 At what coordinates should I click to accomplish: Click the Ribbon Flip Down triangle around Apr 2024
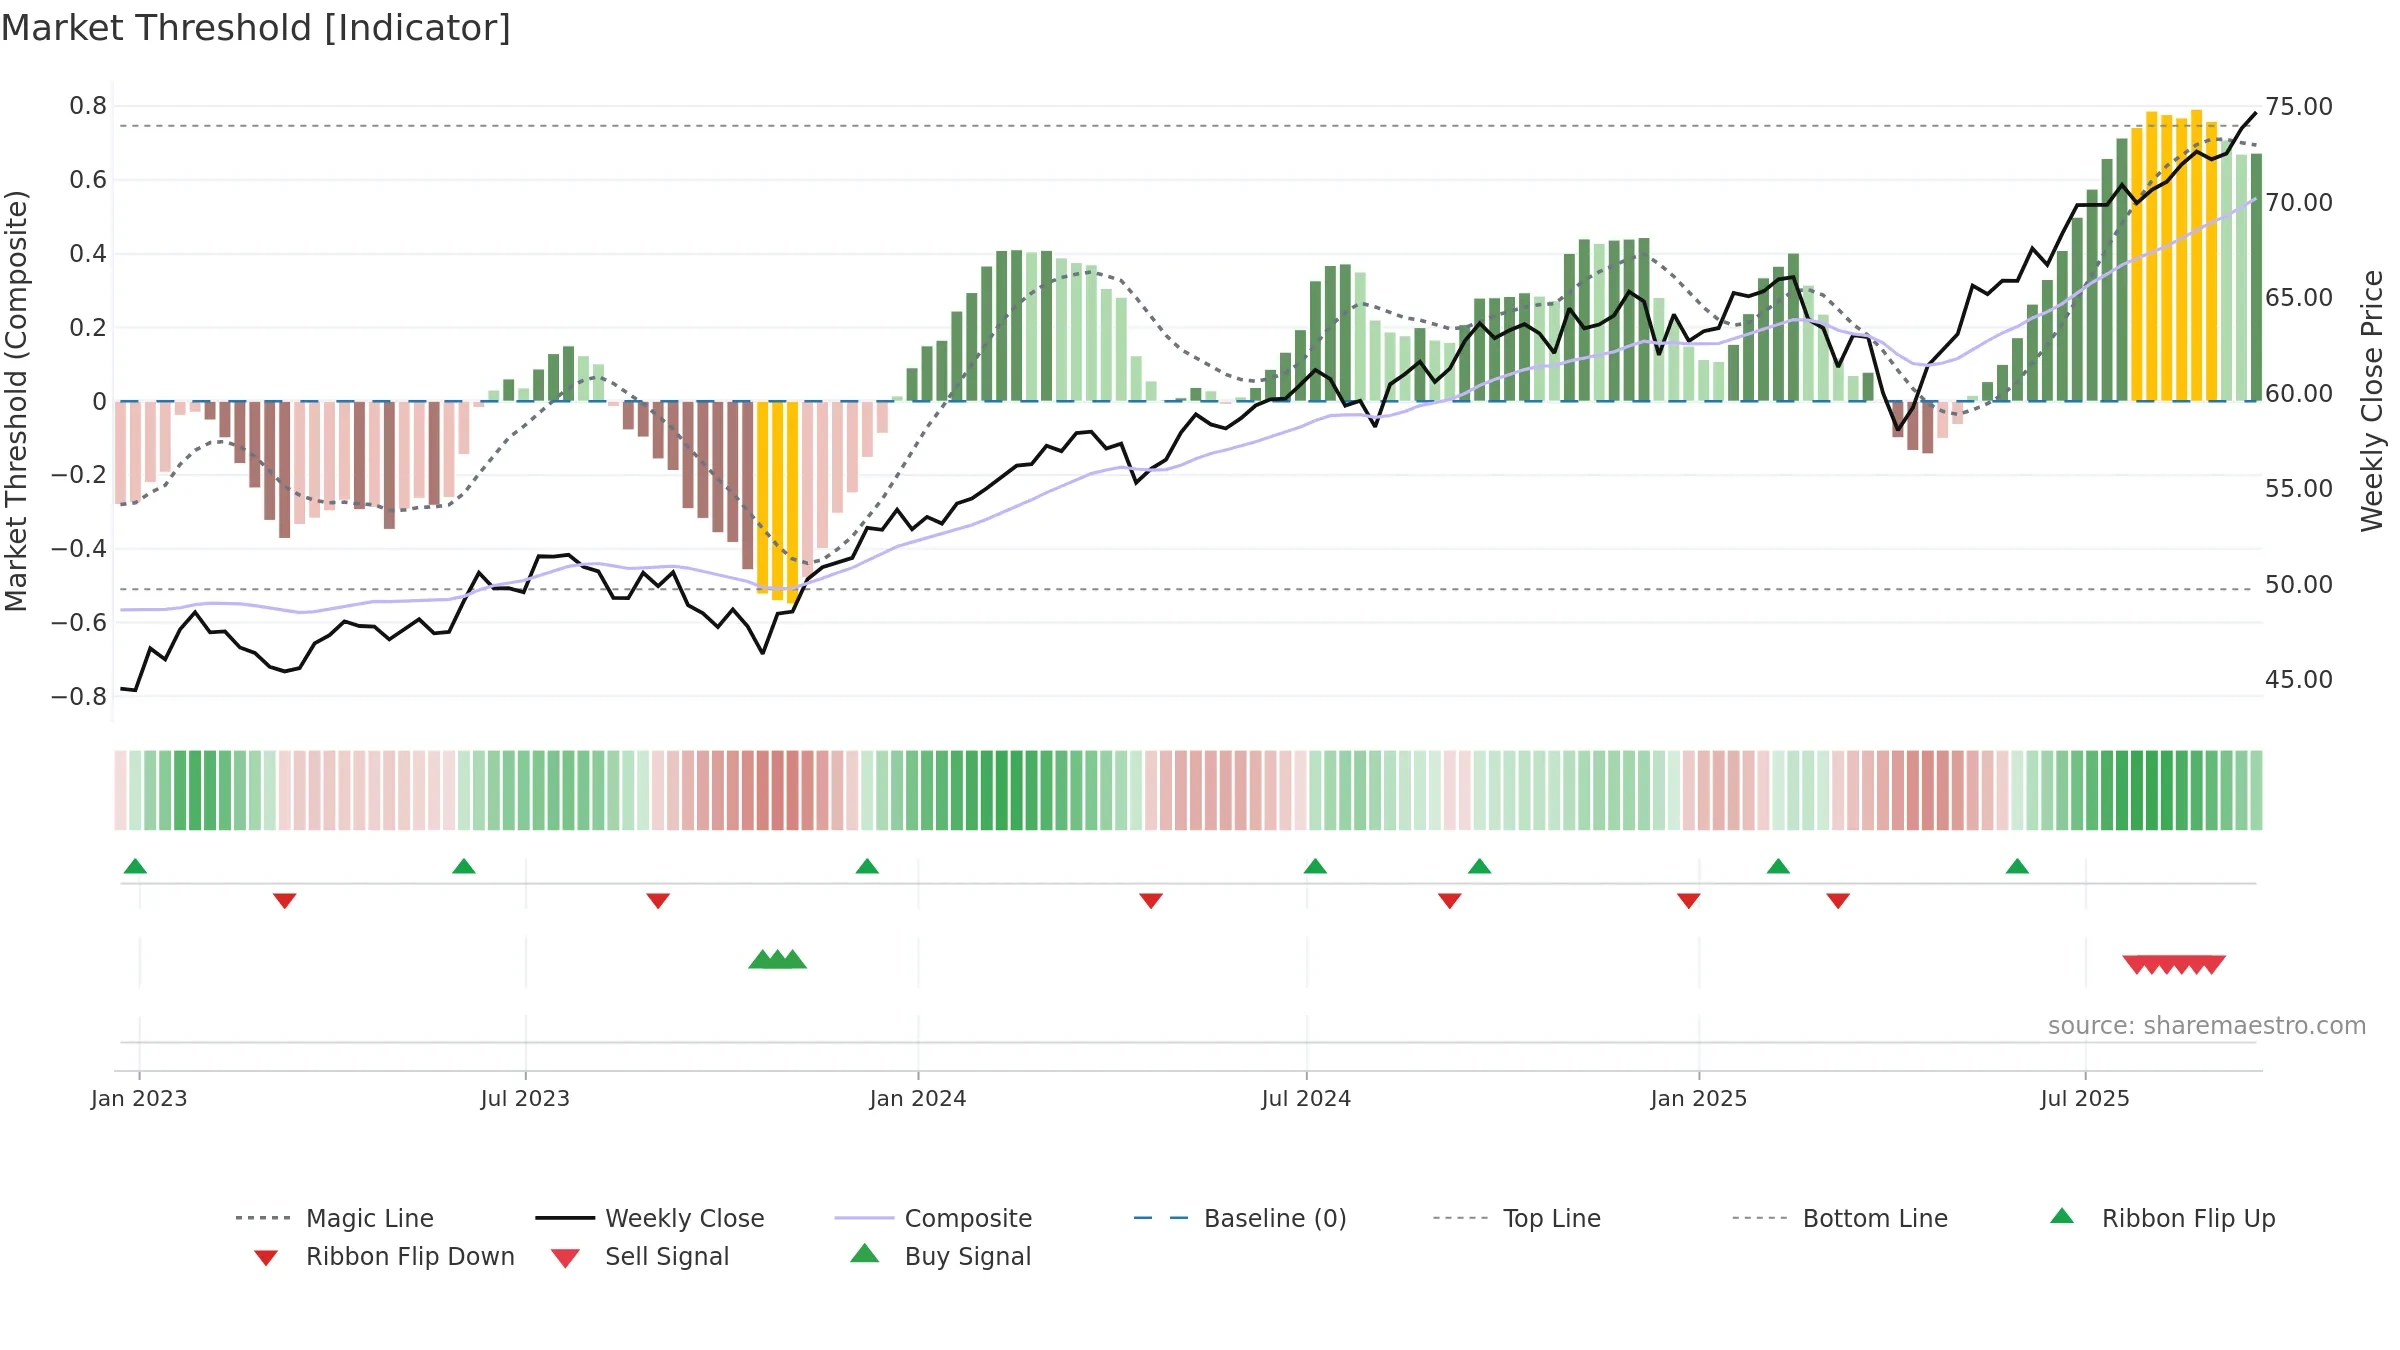click(1151, 900)
